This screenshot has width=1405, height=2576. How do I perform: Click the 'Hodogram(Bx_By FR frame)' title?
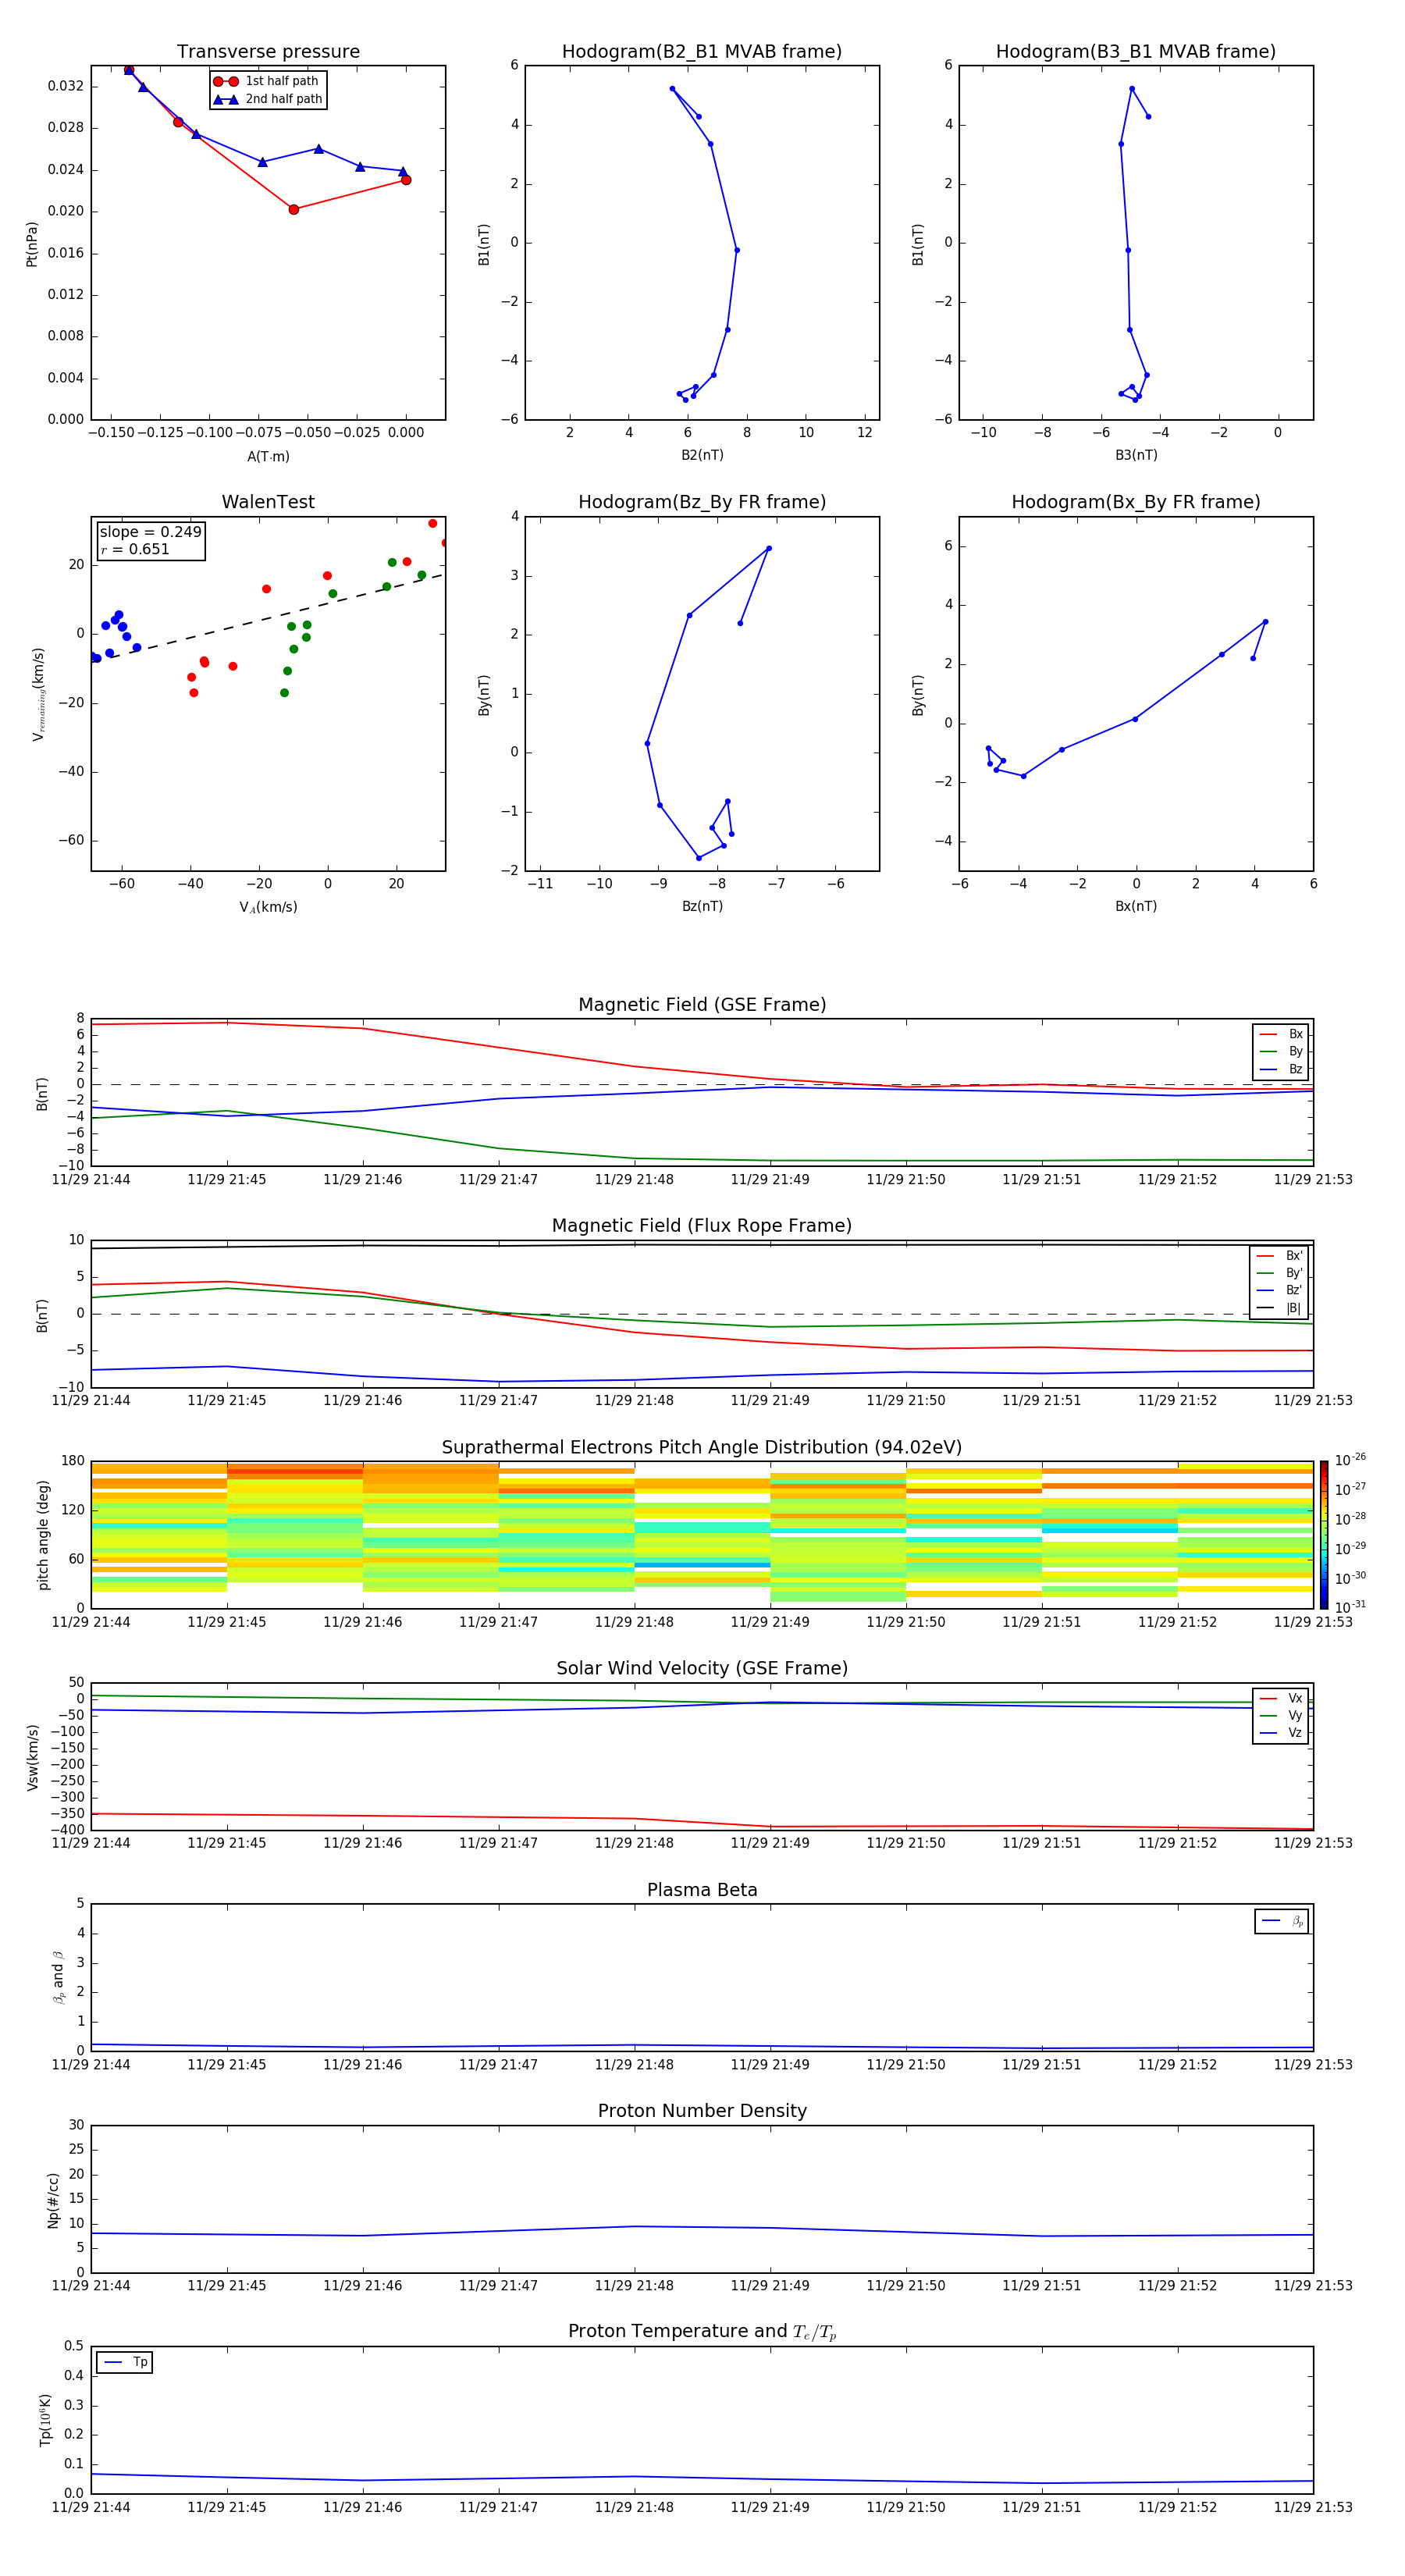[1136, 502]
